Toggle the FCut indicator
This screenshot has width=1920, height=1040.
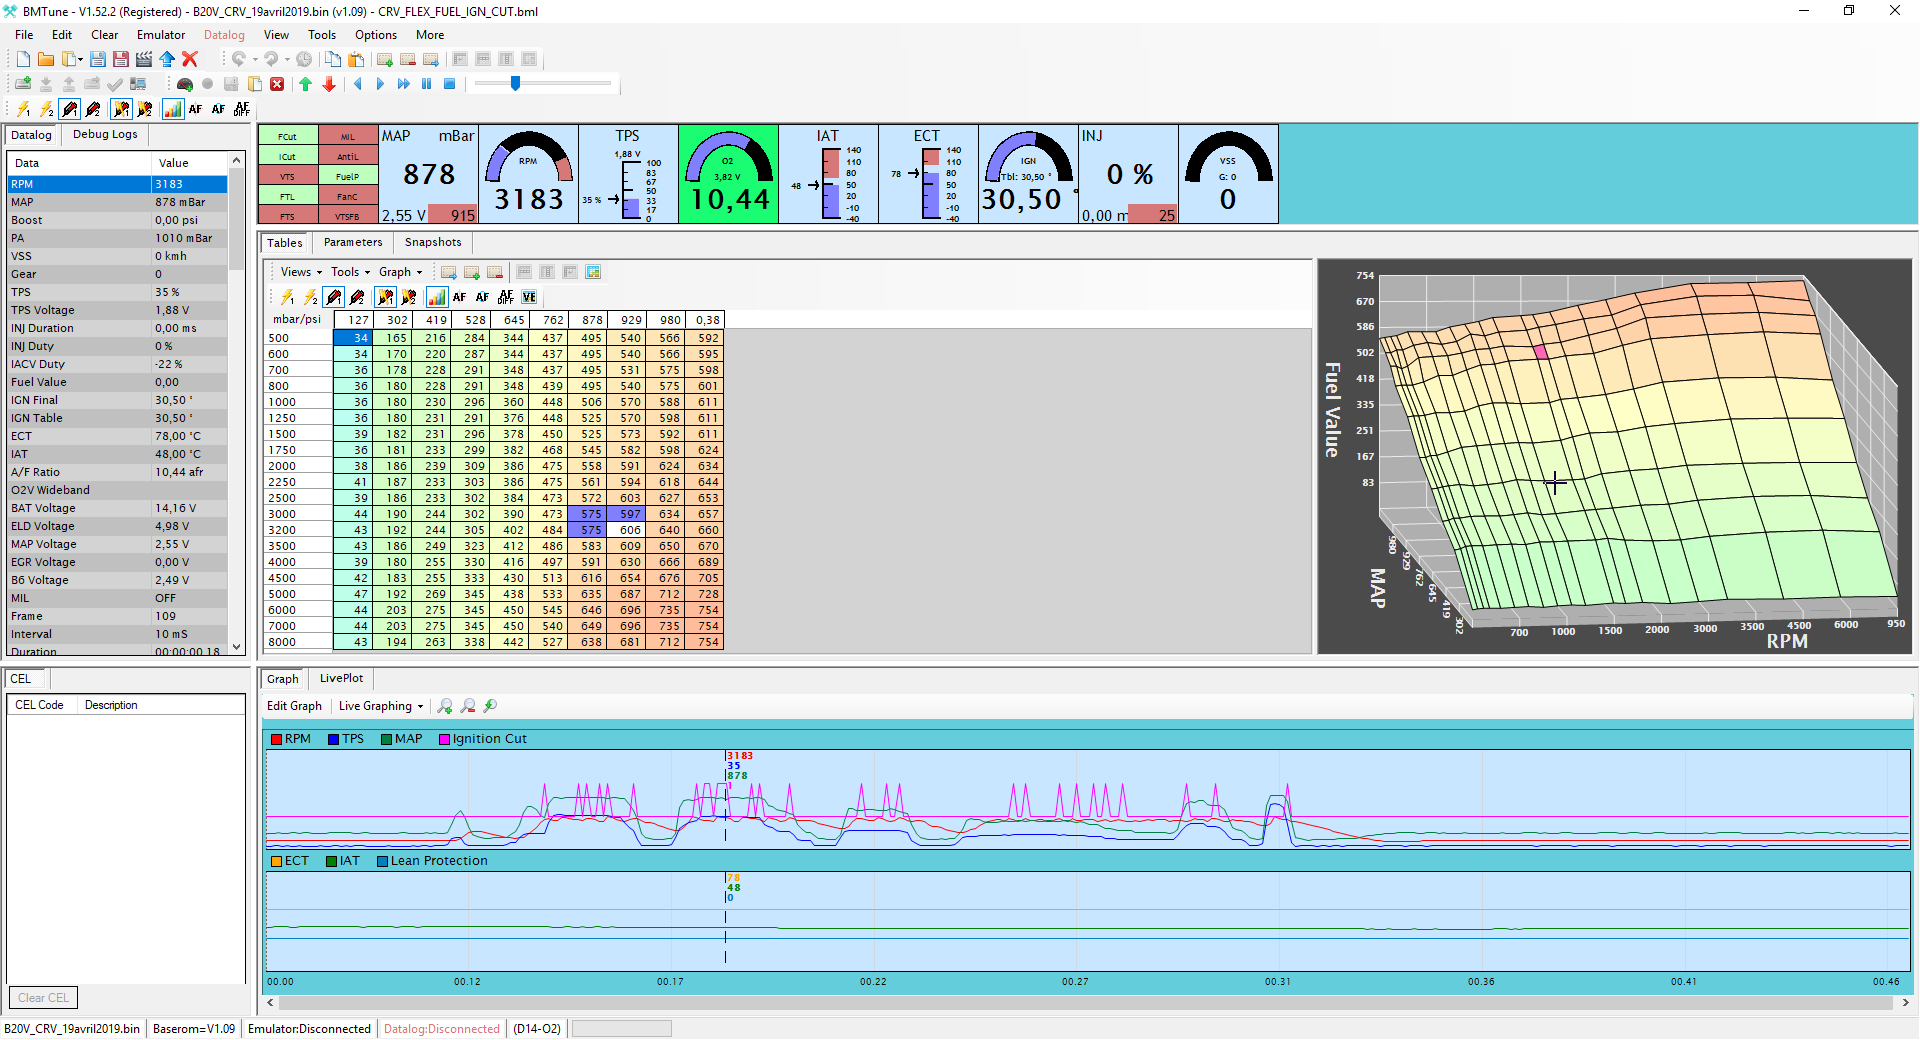tap(287, 136)
